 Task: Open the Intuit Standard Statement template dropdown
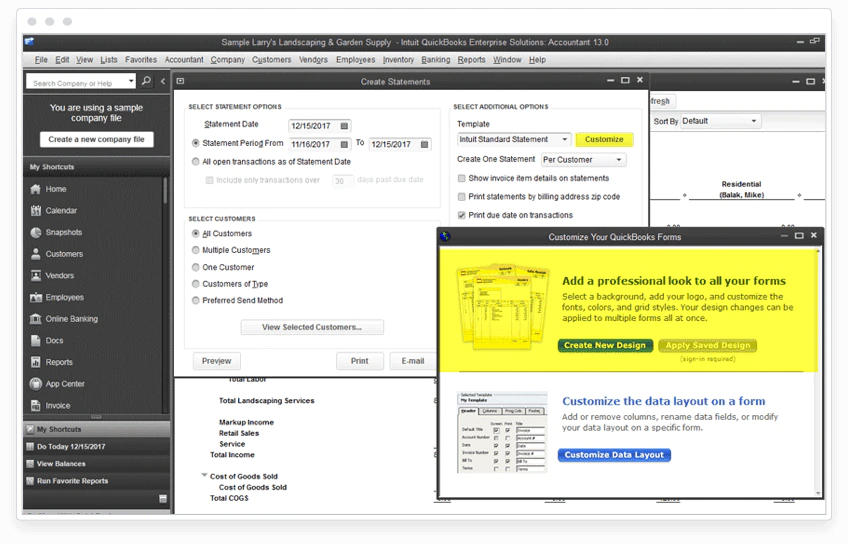coord(514,139)
